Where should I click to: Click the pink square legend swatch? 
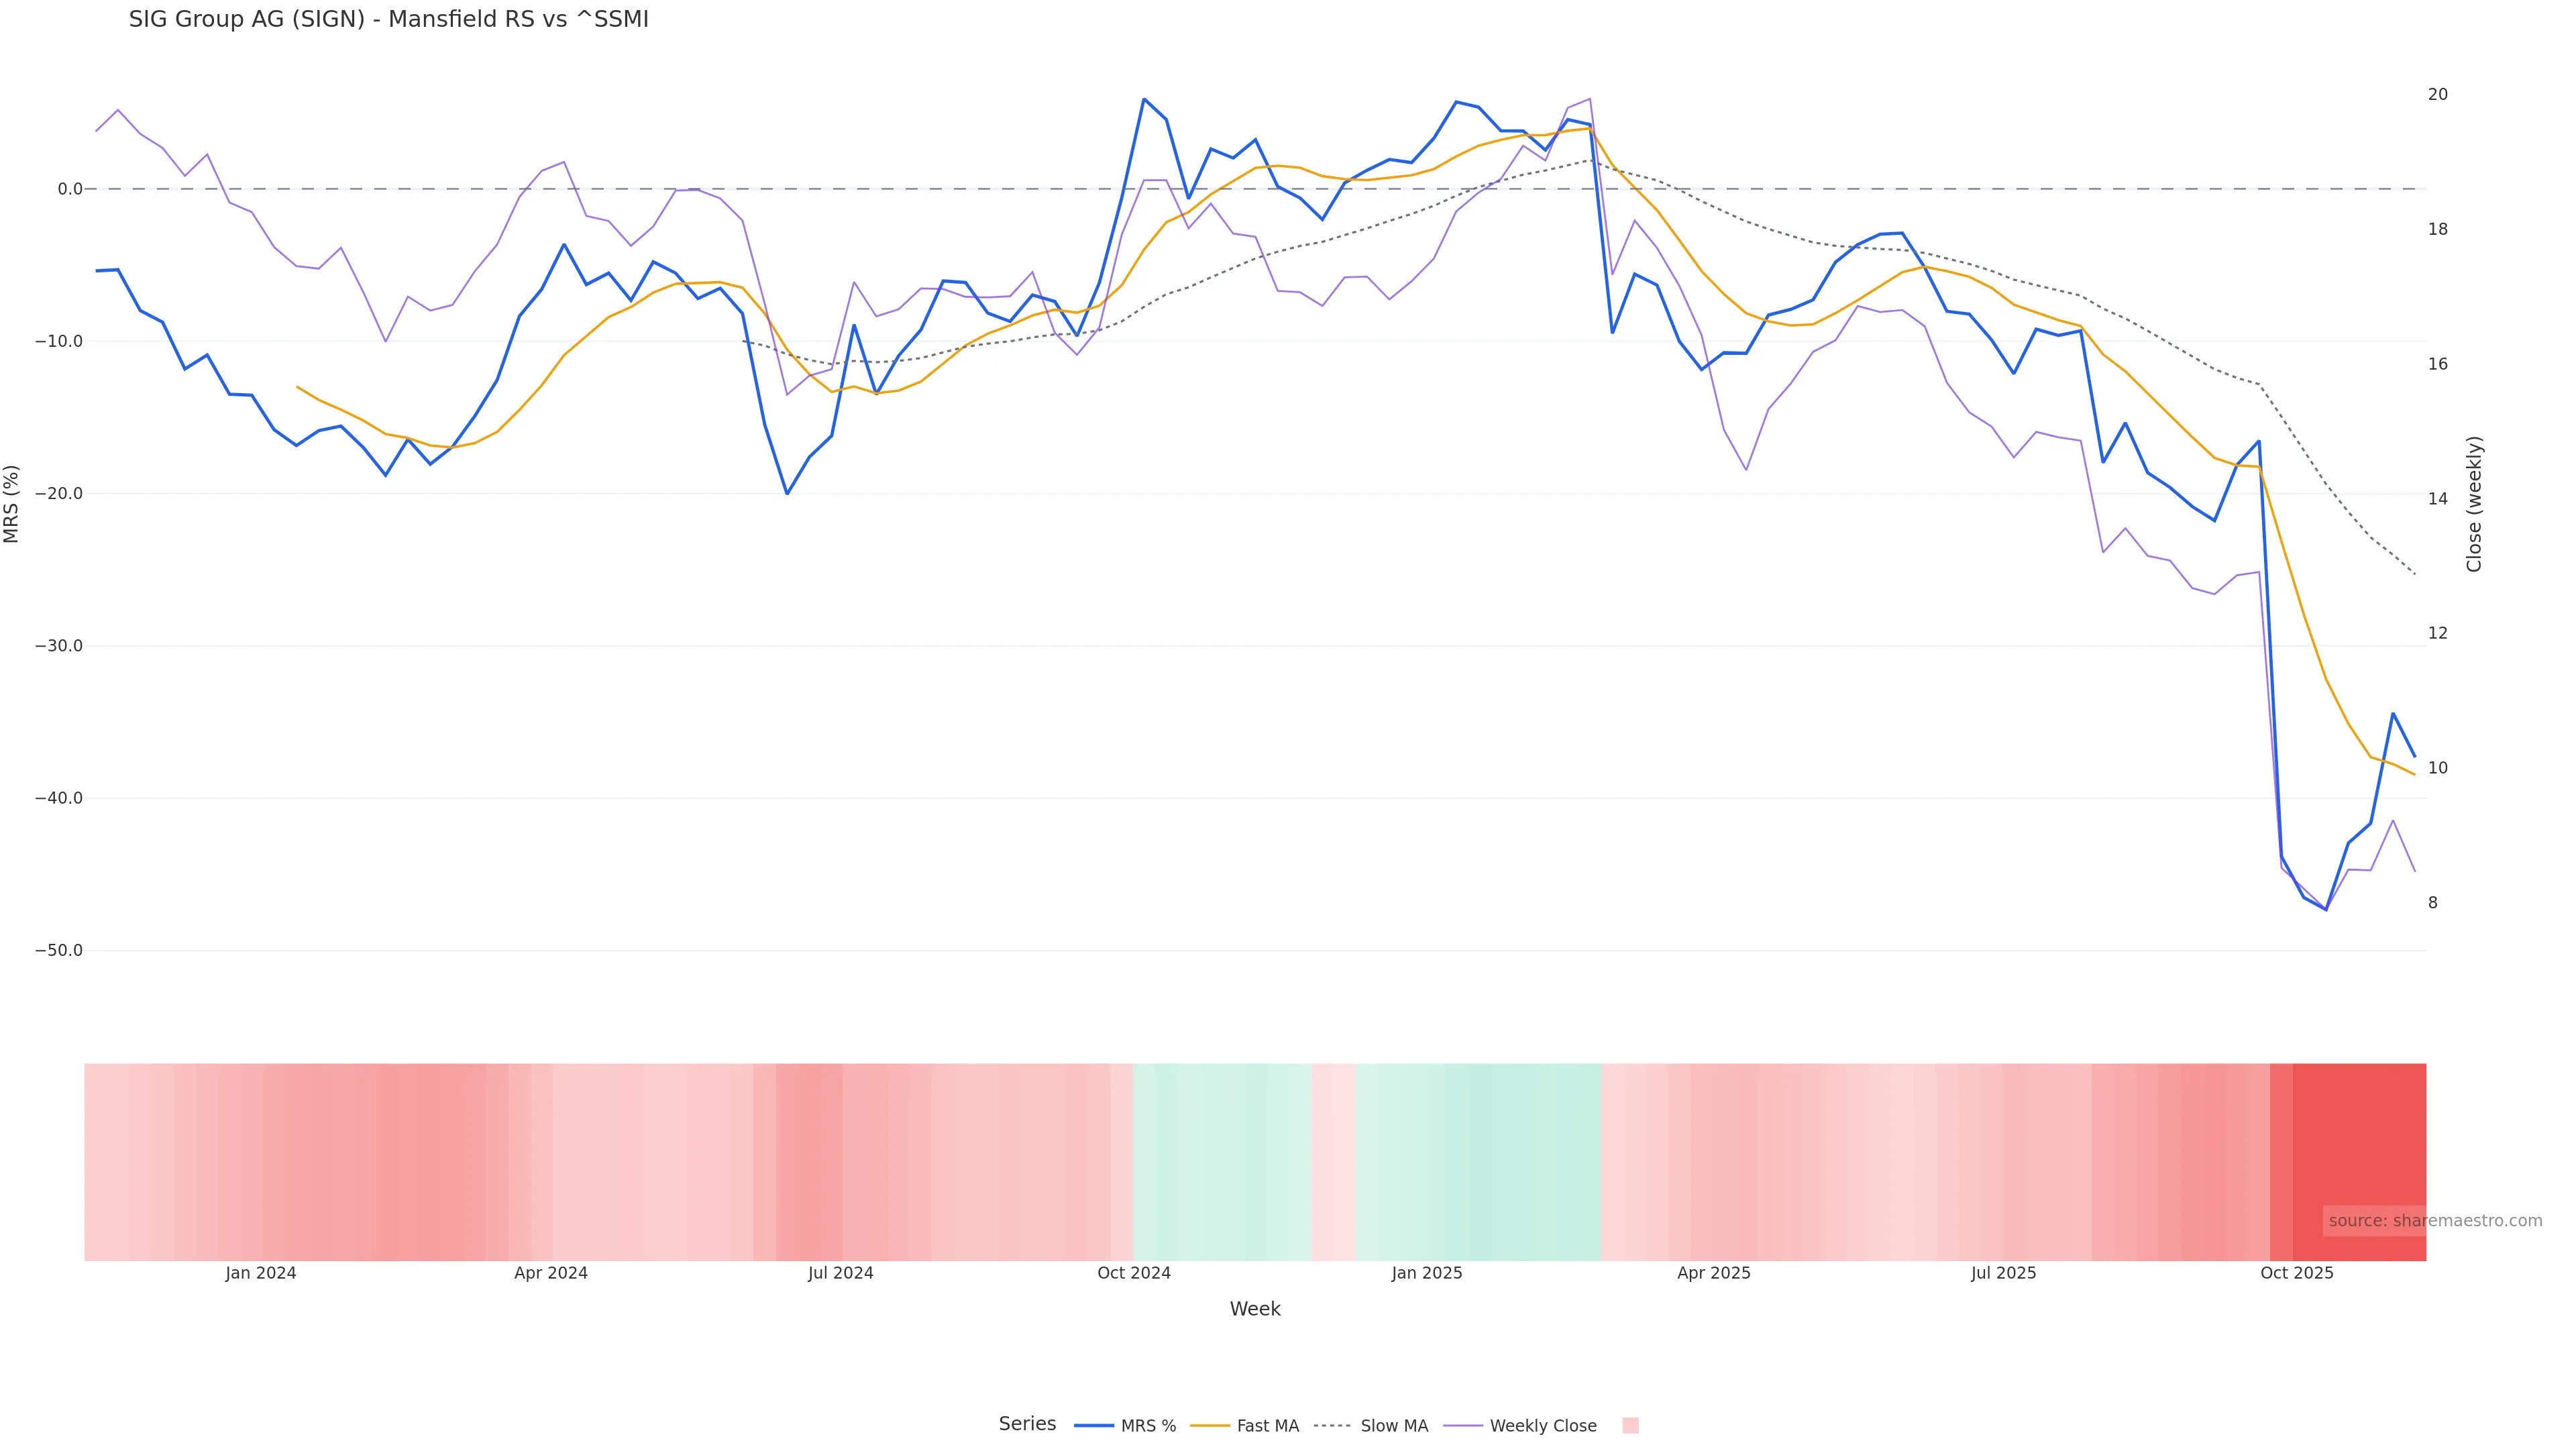1630,1426
